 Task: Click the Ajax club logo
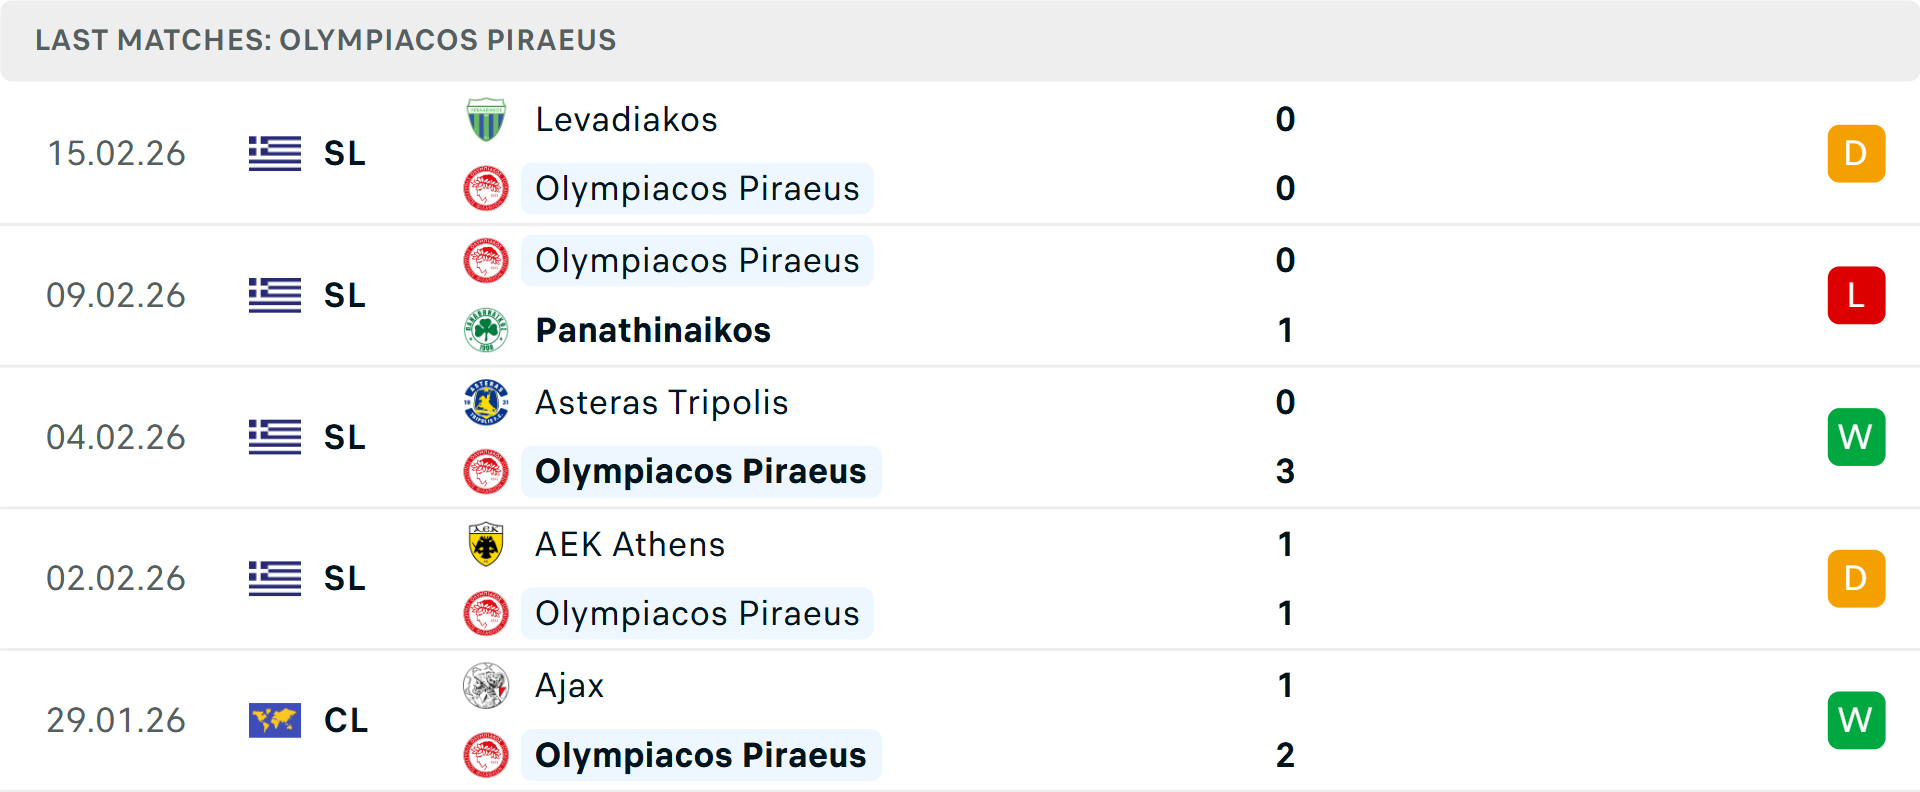pyautogui.click(x=486, y=686)
